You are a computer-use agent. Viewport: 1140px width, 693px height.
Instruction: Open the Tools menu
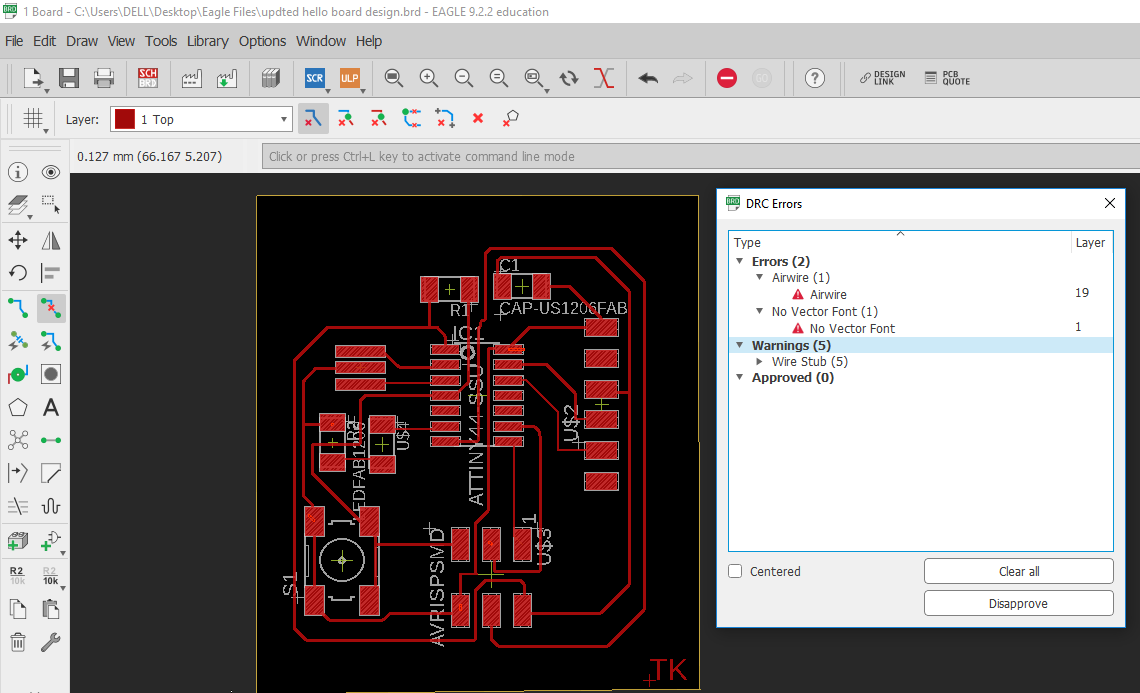[161, 41]
